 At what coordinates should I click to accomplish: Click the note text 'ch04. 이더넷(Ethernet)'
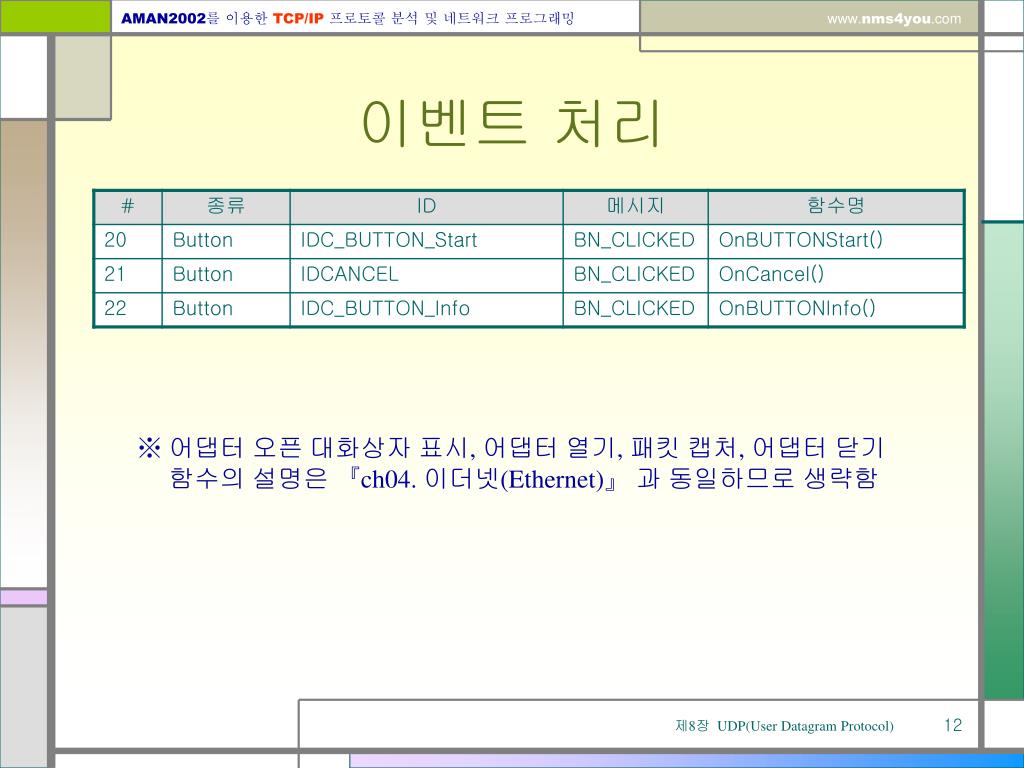(x=482, y=479)
